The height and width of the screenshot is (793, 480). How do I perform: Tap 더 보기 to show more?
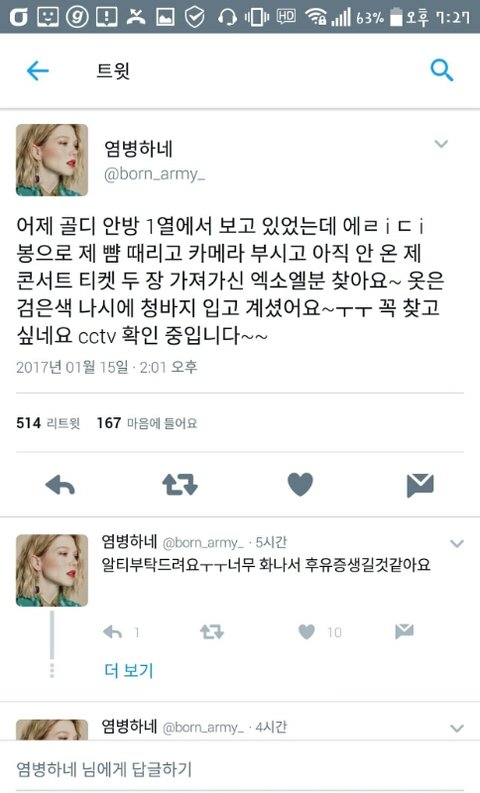point(128,671)
